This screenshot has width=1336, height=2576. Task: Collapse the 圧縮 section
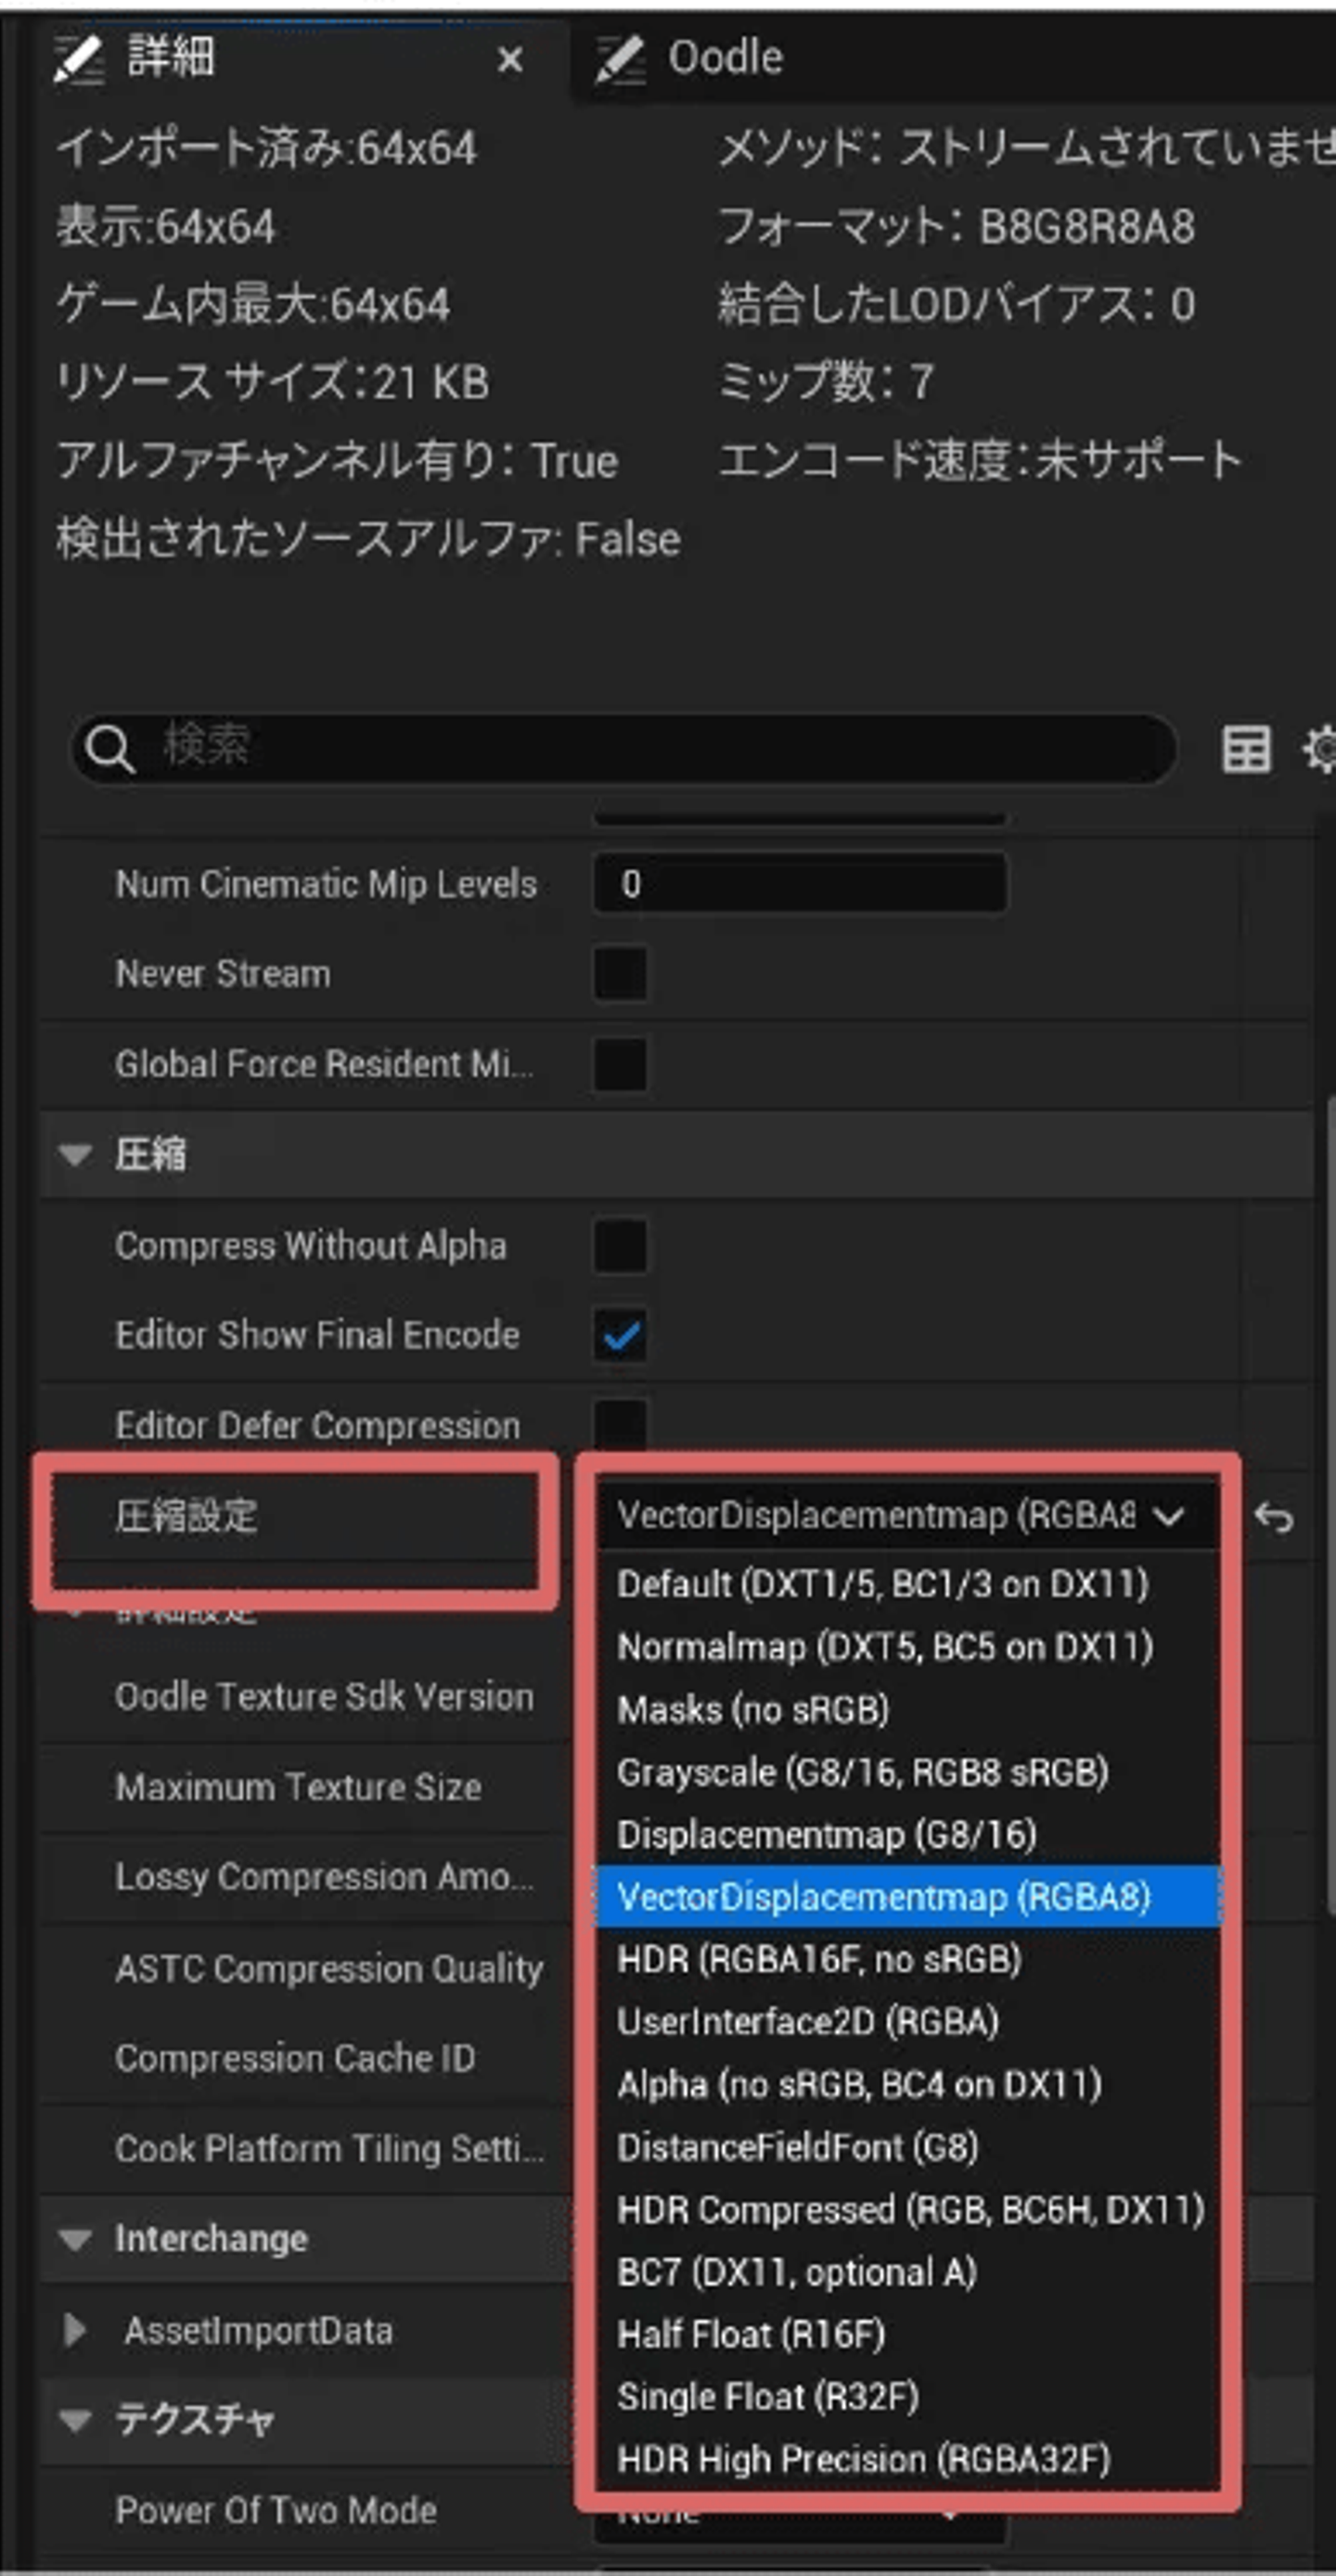(x=76, y=1155)
